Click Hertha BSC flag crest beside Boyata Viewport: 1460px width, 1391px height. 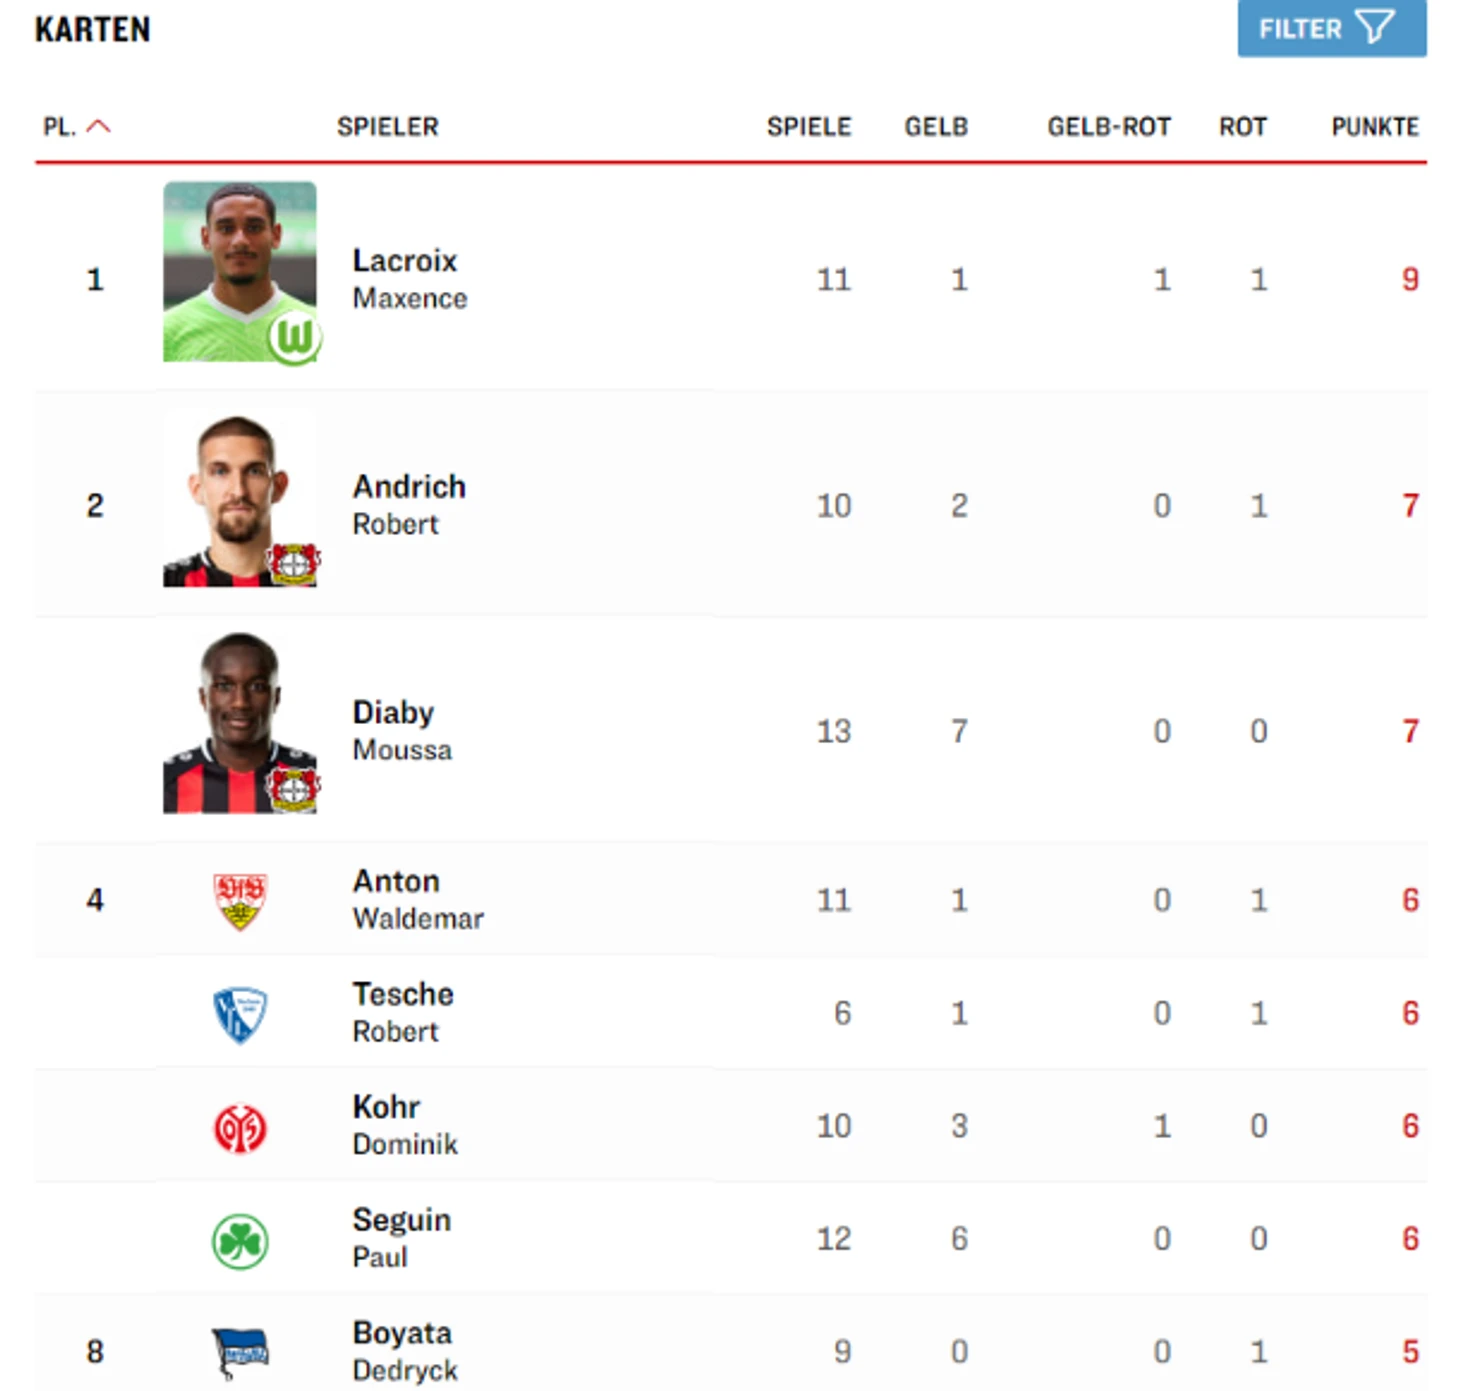(x=240, y=1353)
